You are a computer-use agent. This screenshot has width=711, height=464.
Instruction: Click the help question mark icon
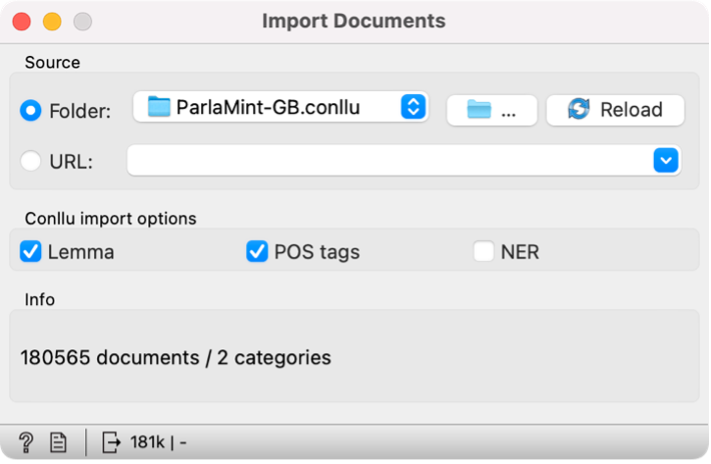[x=27, y=441]
